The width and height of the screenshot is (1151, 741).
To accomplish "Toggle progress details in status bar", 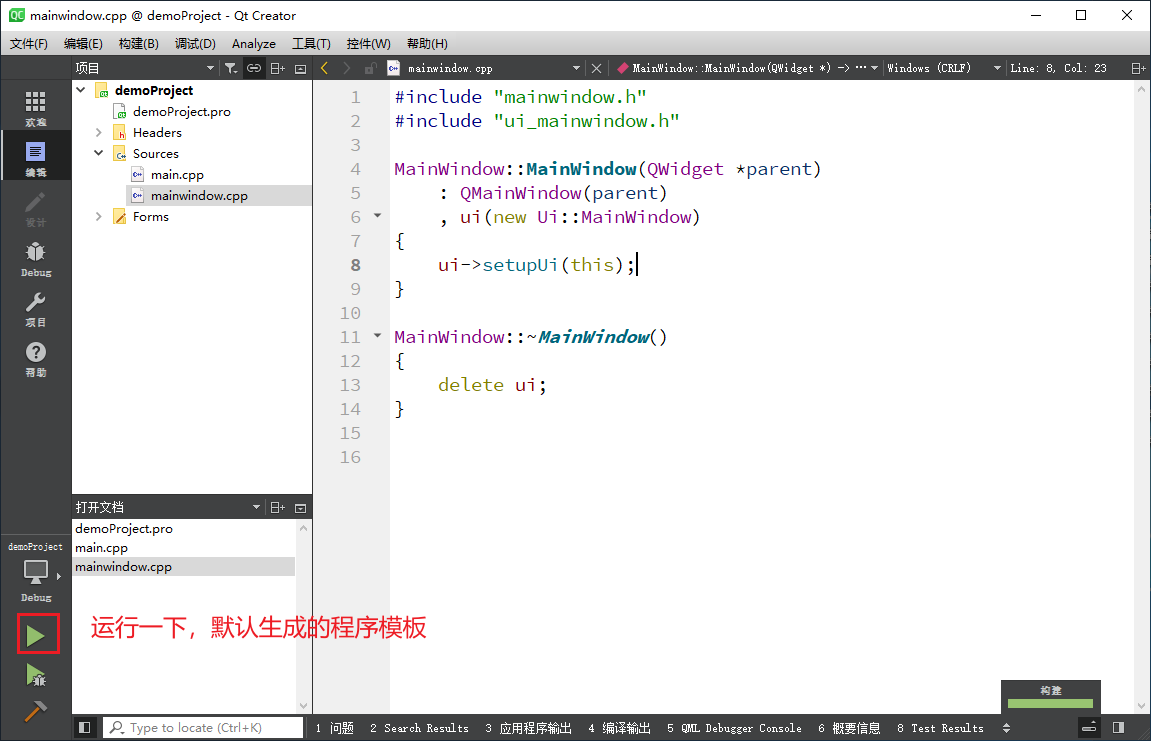I will coord(1089,727).
